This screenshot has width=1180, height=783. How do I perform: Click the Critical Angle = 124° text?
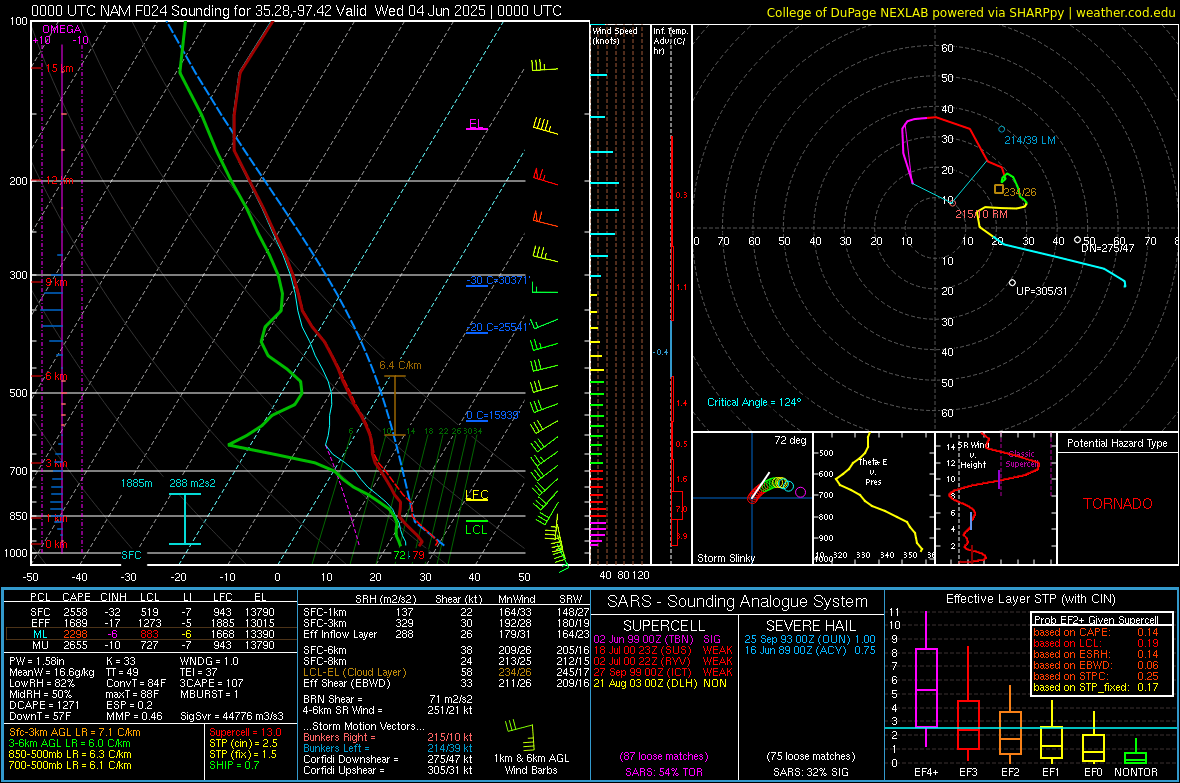(x=754, y=402)
